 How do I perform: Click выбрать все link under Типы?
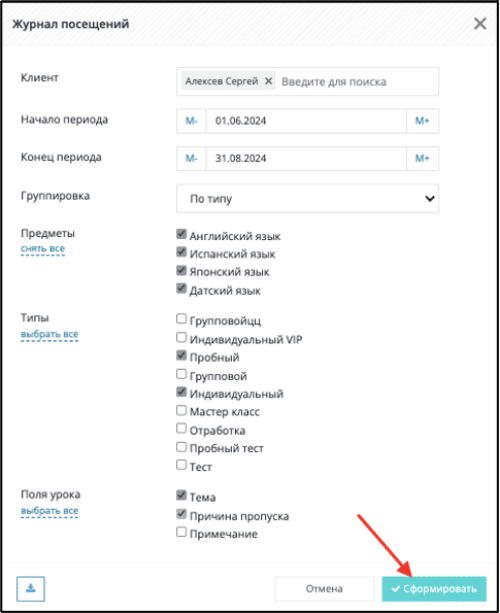pos(49,334)
